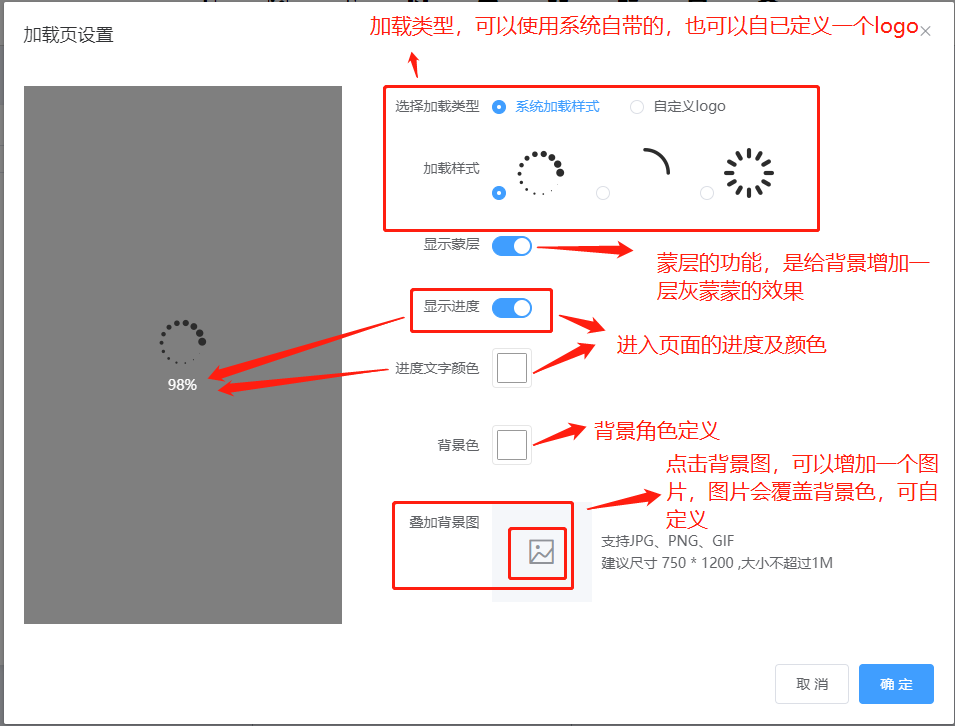Click the single arc loading style icon
The image size is (955, 726).
(657, 161)
